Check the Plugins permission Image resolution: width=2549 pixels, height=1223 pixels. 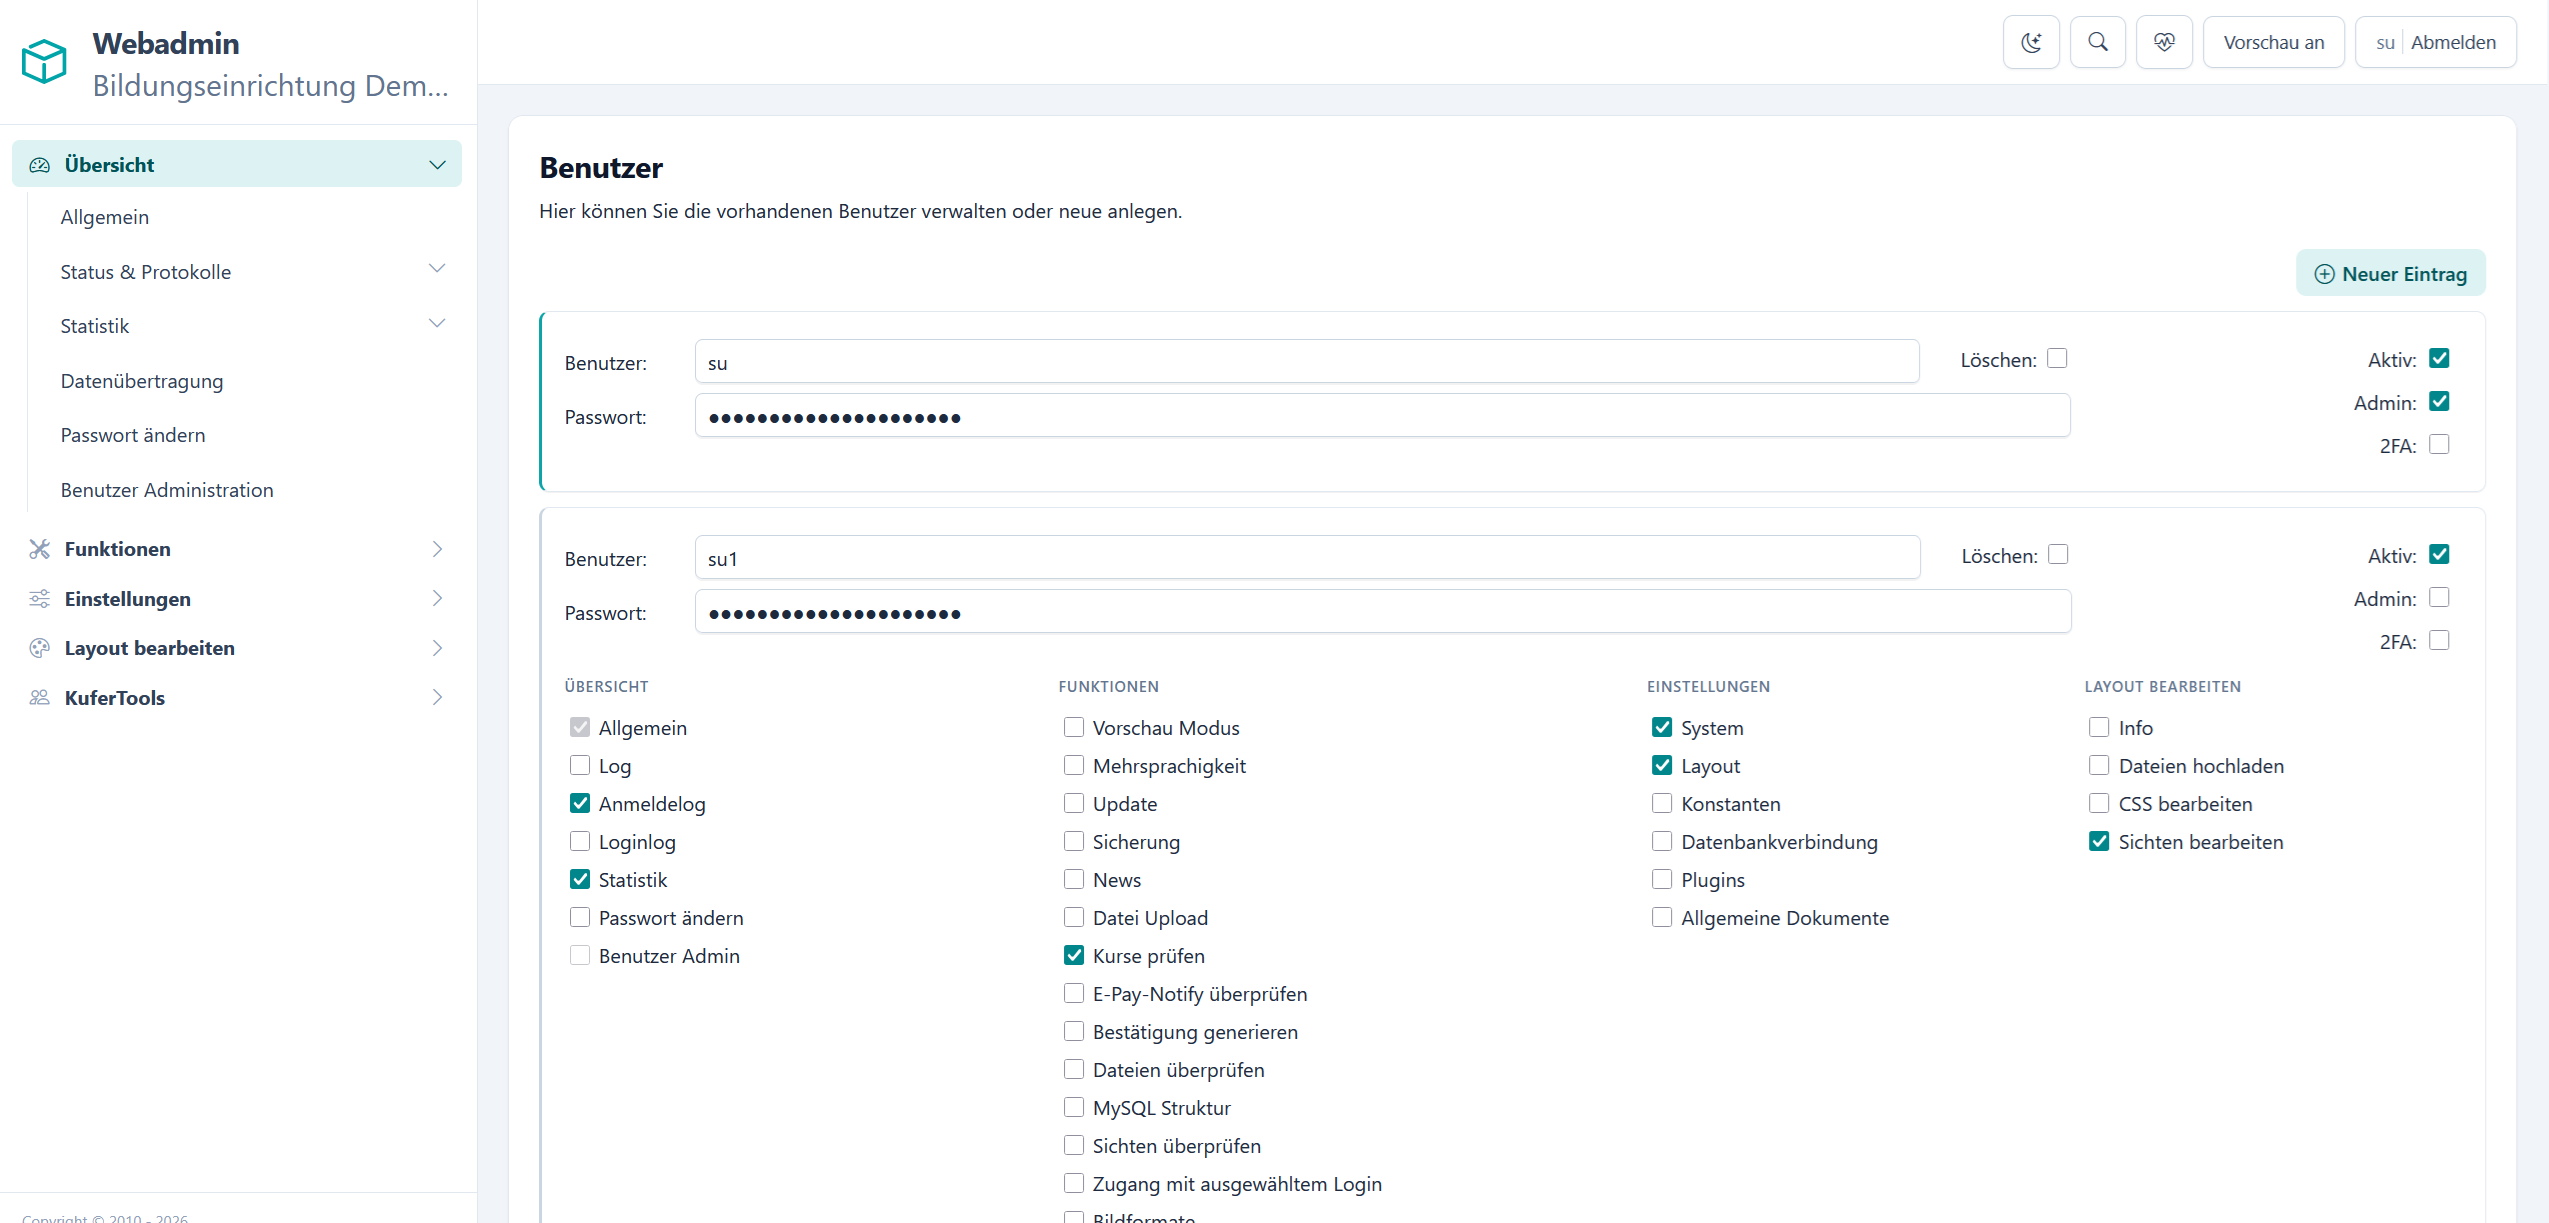pyautogui.click(x=1662, y=879)
